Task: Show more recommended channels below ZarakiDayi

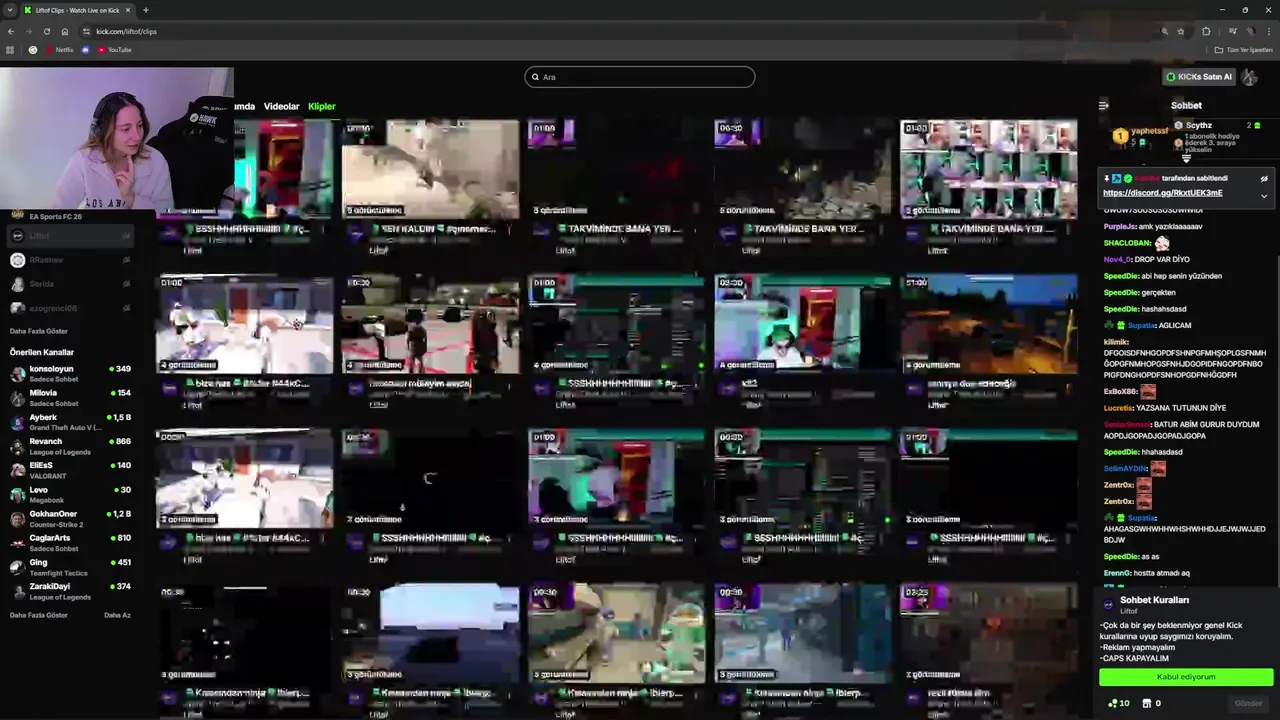Action: [39, 615]
